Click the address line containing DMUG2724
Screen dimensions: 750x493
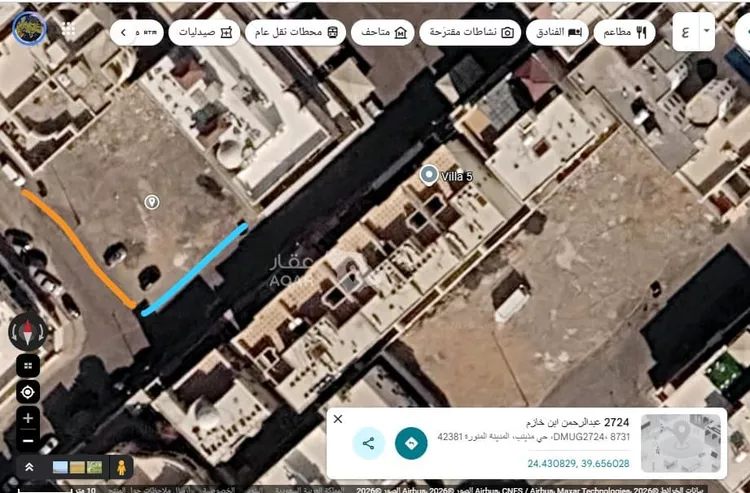[533, 437]
